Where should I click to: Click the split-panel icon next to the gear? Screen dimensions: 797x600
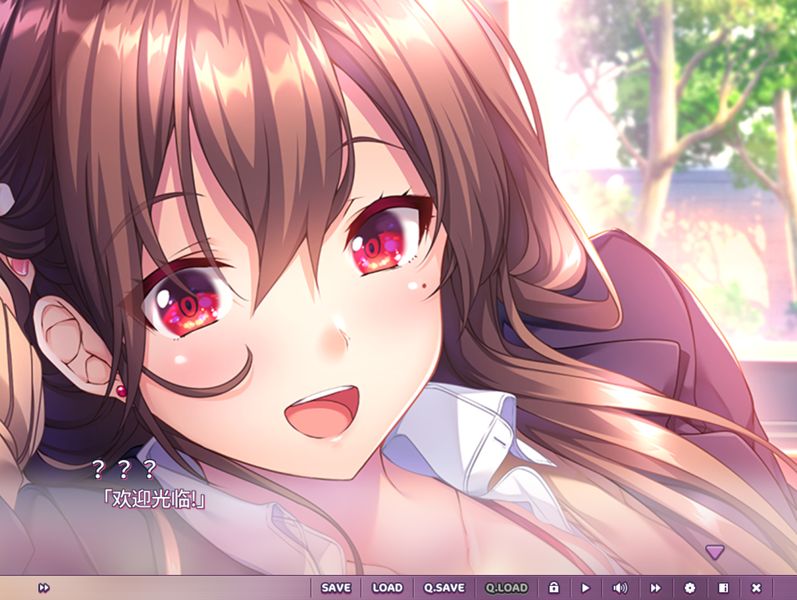[723, 588]
